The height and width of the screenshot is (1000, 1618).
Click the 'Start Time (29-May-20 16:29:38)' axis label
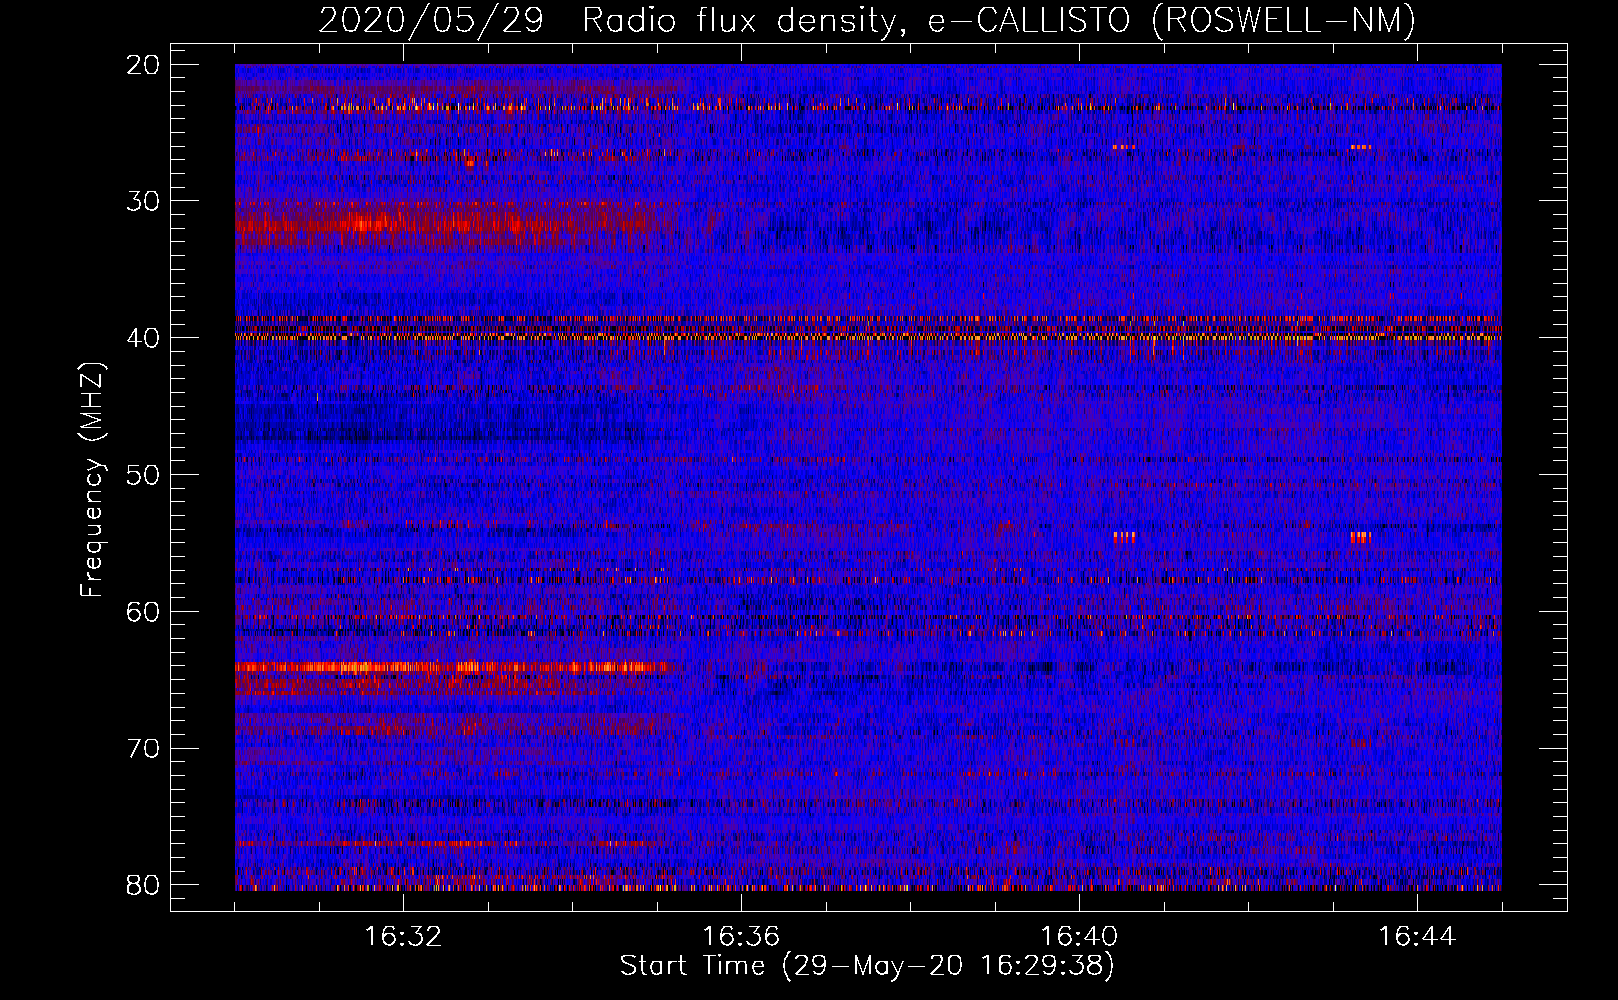click(x=867, y=966)
